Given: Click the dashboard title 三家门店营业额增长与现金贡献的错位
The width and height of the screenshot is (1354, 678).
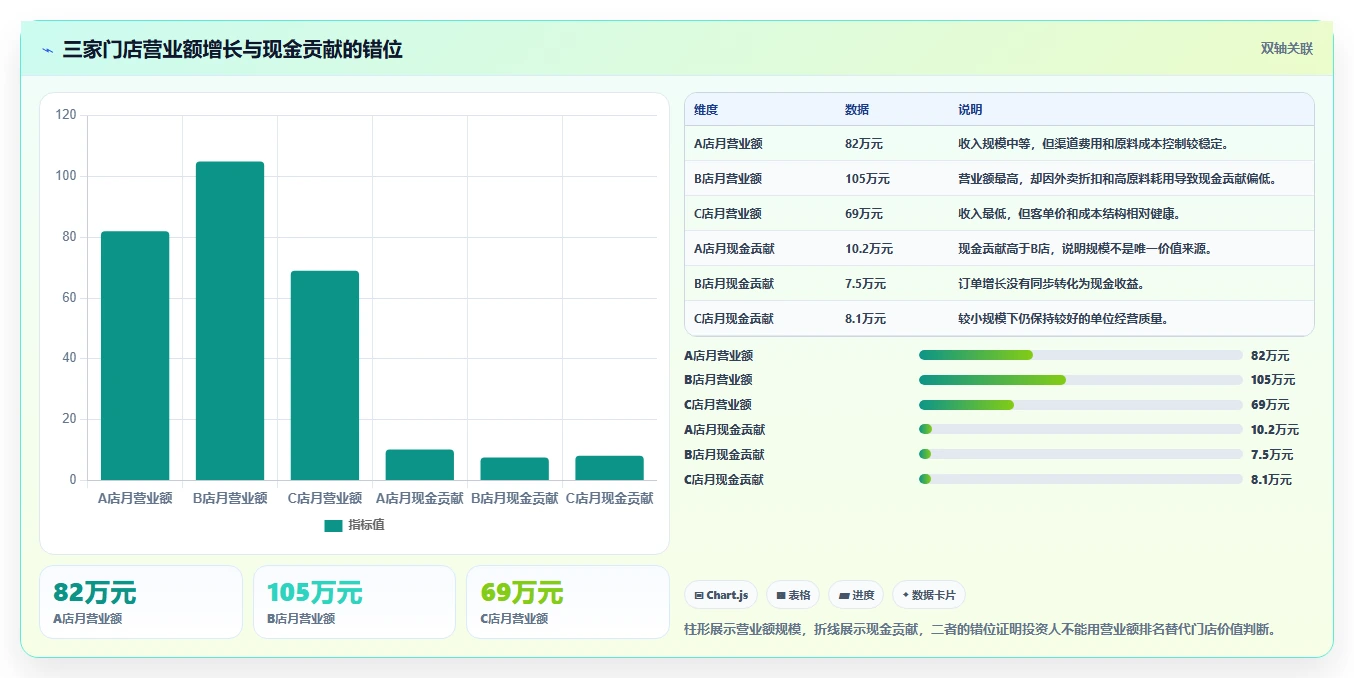Looking at the screenshot, I should pyautogui.click(x=232, y=50).
